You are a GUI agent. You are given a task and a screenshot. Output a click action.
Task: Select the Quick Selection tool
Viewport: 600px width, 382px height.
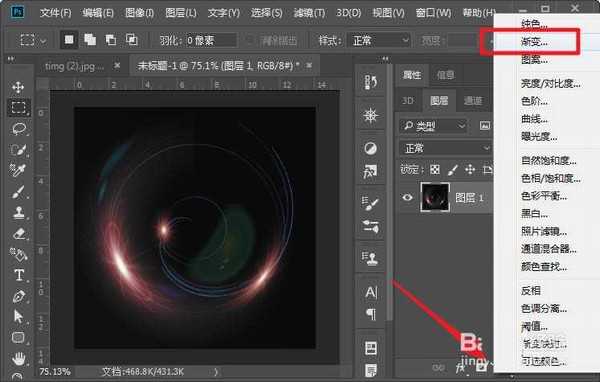19,150
